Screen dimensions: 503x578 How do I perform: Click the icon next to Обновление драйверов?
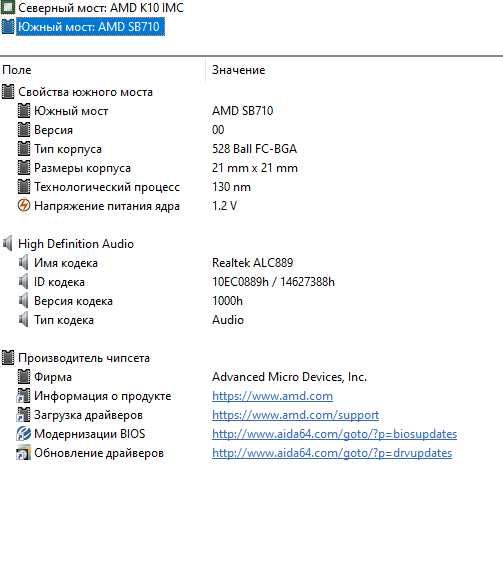pyautogui.click(x=24, y=453)
